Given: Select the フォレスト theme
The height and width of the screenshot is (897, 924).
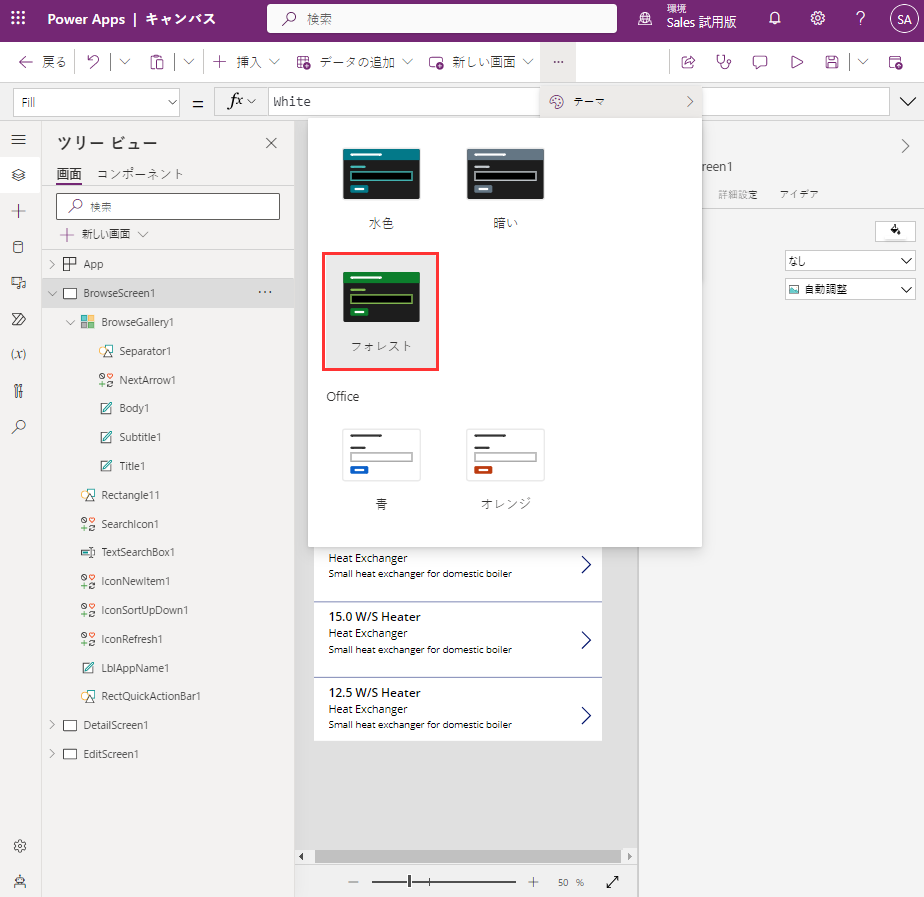Looking at the screenshot, I should pyautogui.click(x=381, y=312).
